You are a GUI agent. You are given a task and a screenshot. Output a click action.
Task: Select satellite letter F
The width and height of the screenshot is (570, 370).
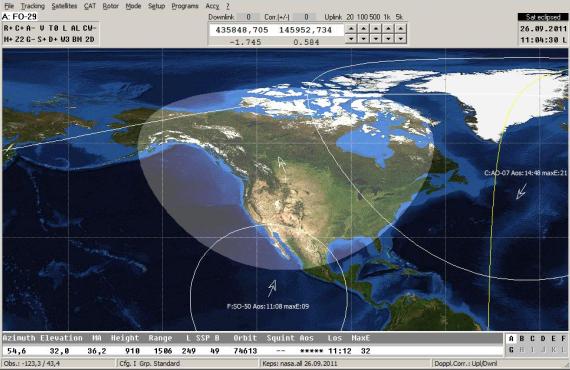pos(563,339)
